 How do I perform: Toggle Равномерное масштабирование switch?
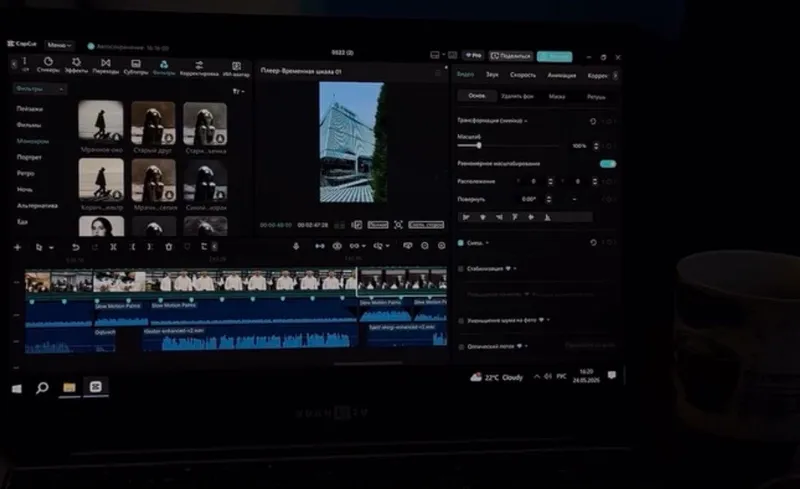click(608, 164)
